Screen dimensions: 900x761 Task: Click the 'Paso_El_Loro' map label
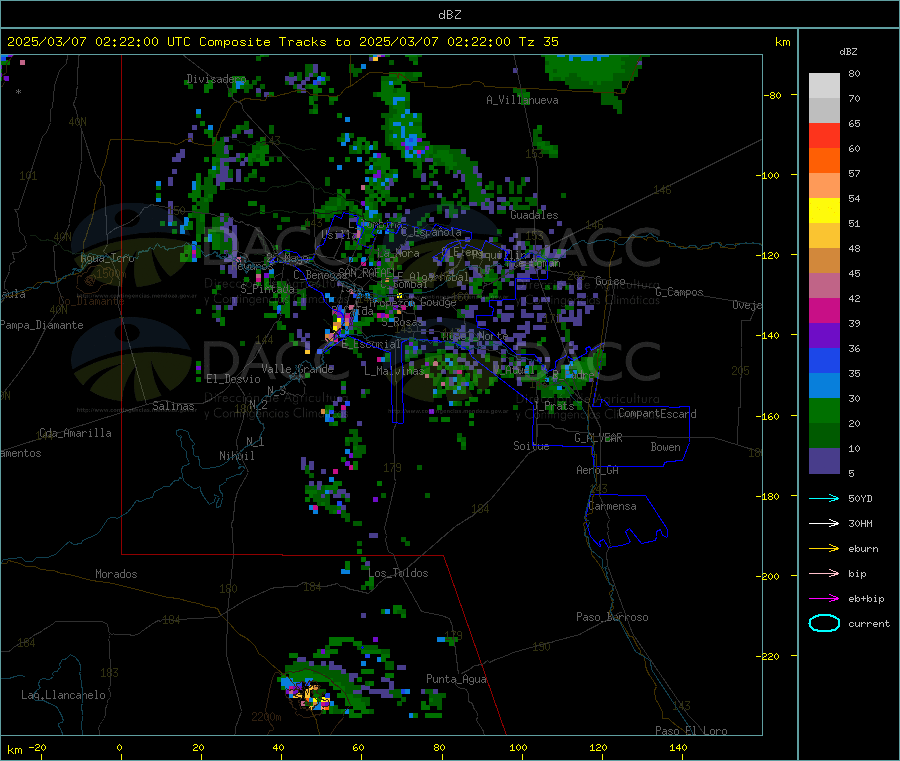point(691,731)
